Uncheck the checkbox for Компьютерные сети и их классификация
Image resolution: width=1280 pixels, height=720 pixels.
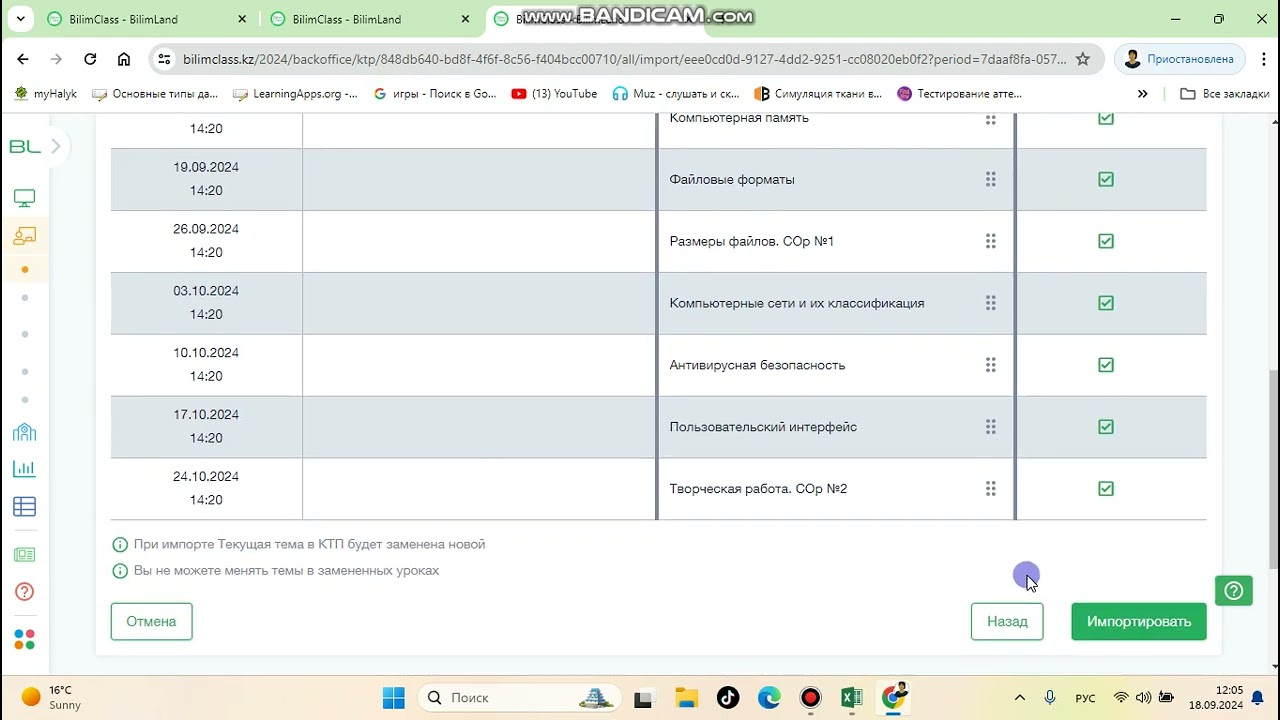1106,303
